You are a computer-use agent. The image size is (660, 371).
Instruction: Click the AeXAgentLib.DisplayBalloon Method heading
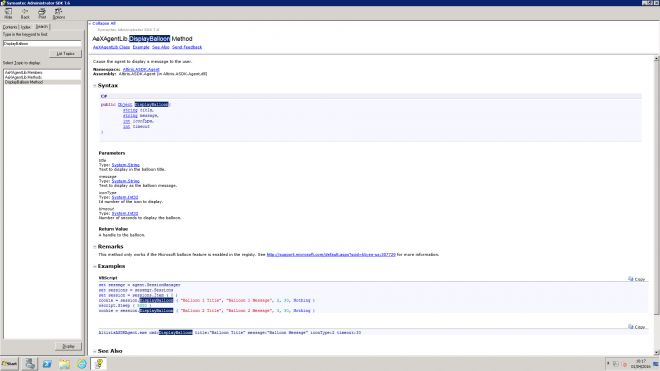142,39
